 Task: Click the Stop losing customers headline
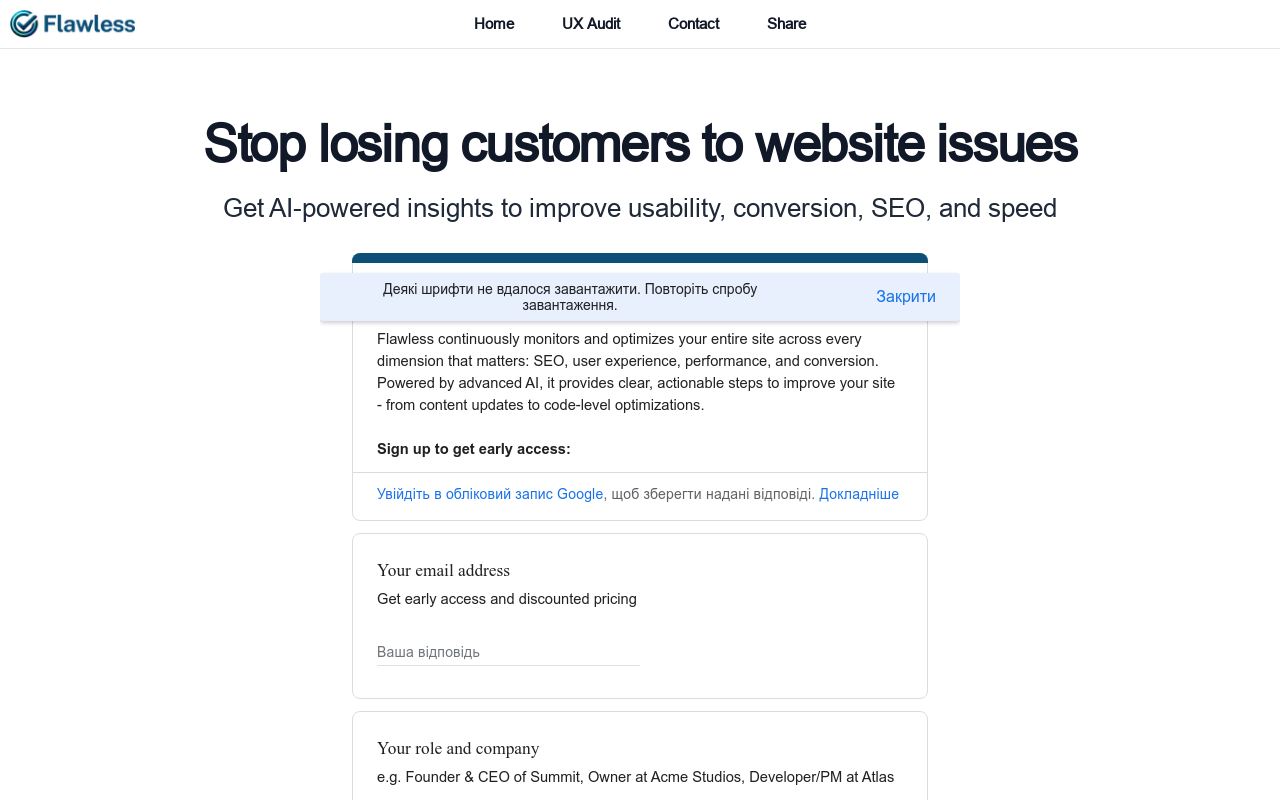(x=640, y=143)
